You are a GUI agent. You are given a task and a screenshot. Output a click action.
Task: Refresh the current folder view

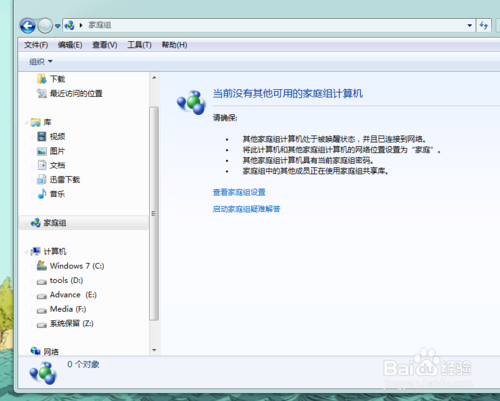(x=484, y=25)
